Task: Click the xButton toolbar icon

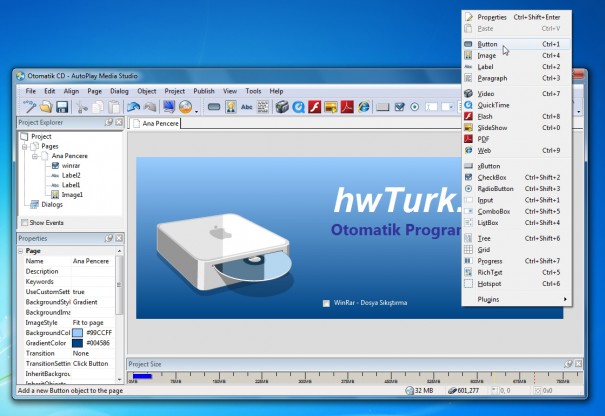Action: [x=382, y=107]
